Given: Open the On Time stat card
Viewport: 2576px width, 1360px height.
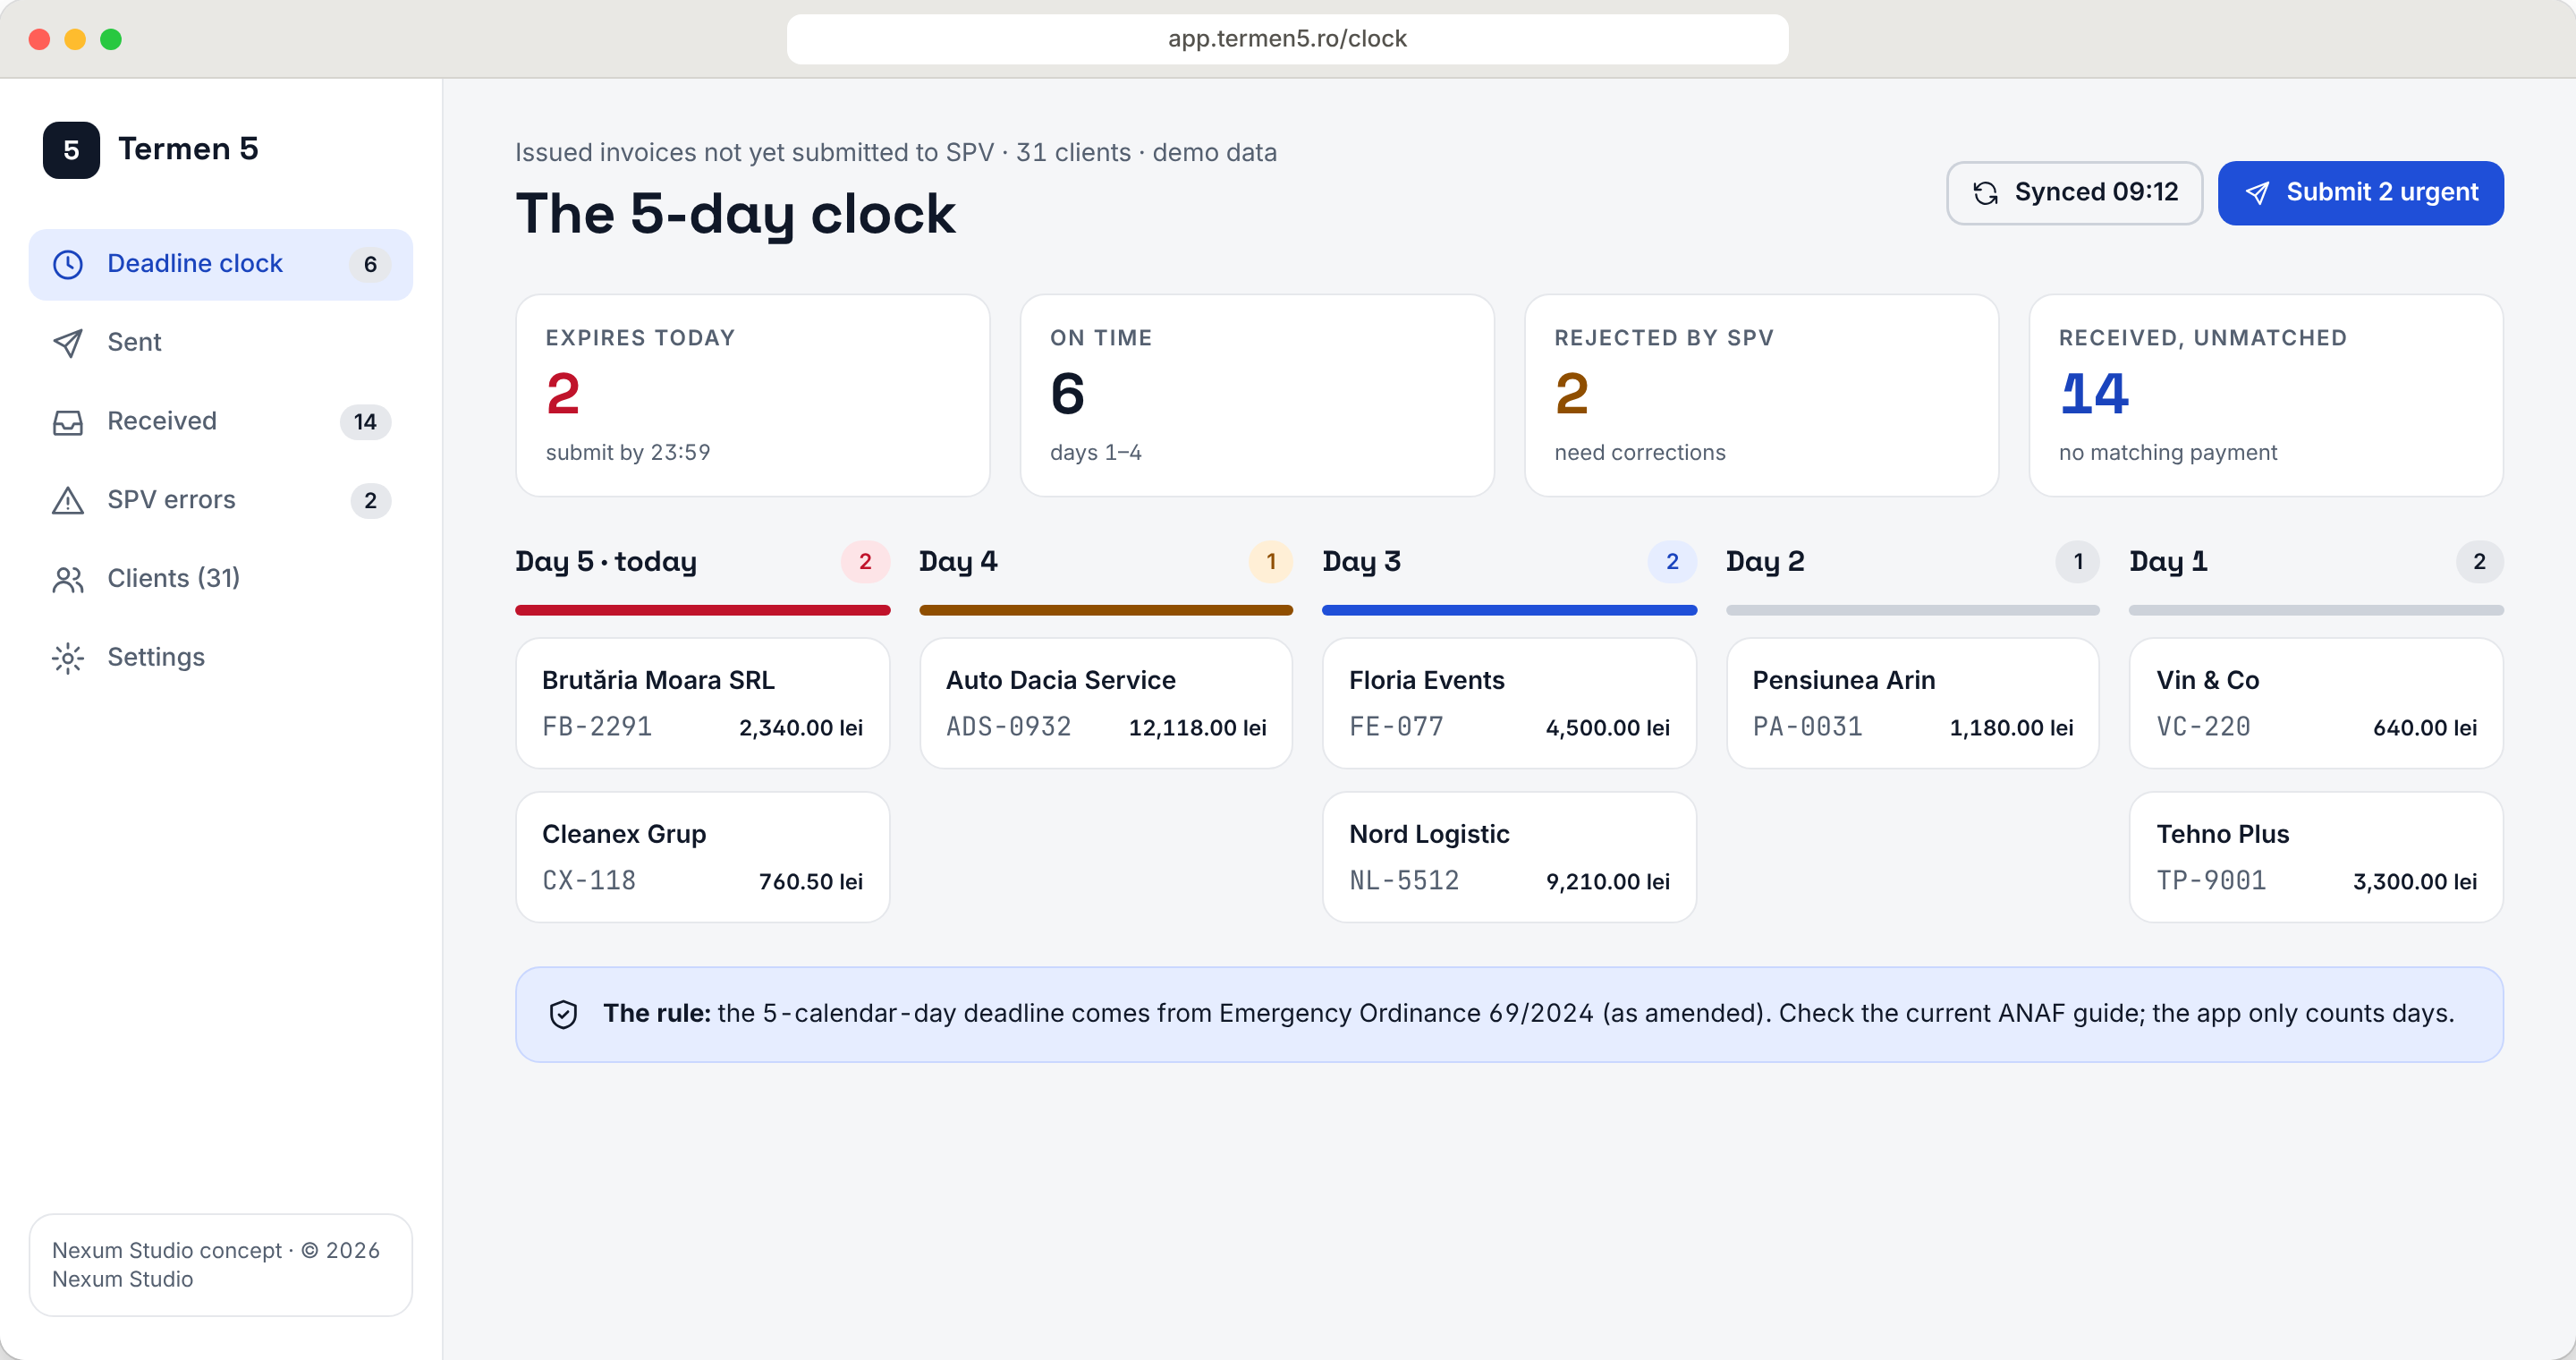Looking at the screenshot, I should [1257, 395].
